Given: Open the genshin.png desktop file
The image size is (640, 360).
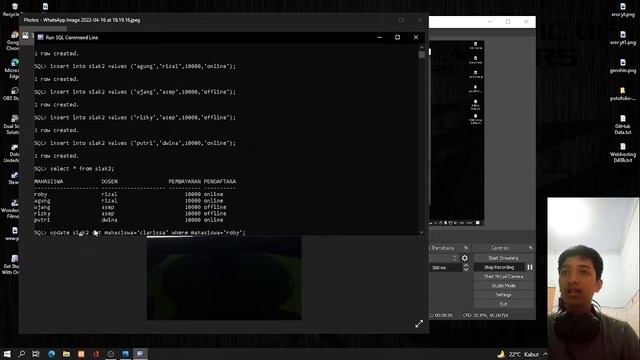Looking at the screenshot, I should click(x=623, y=66).
